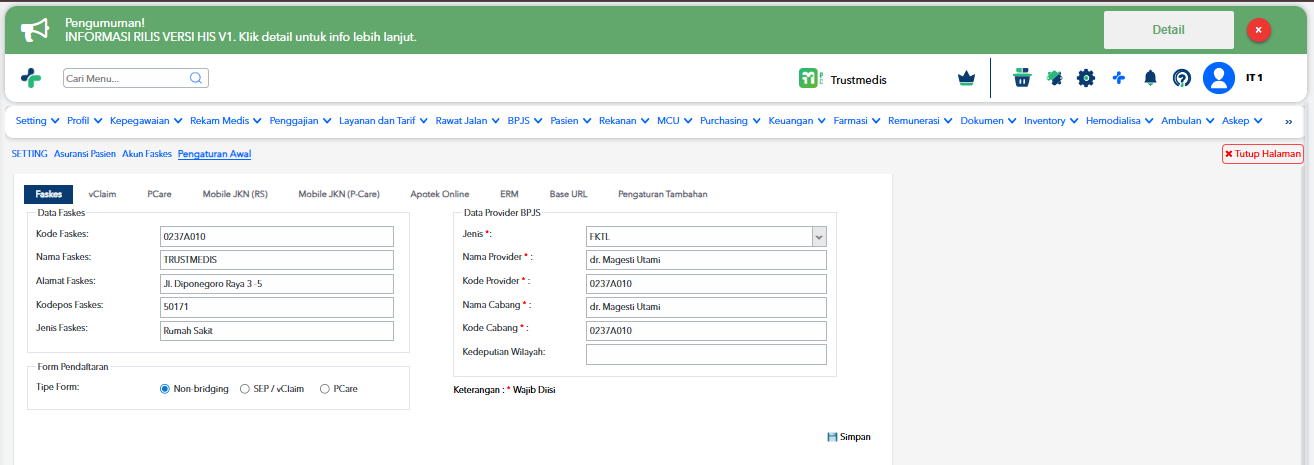The height and width of the screenshot is (465, 1314).
Task: Open the Inventory menu
Action: pyautogui.click(x=1052, y=121)
